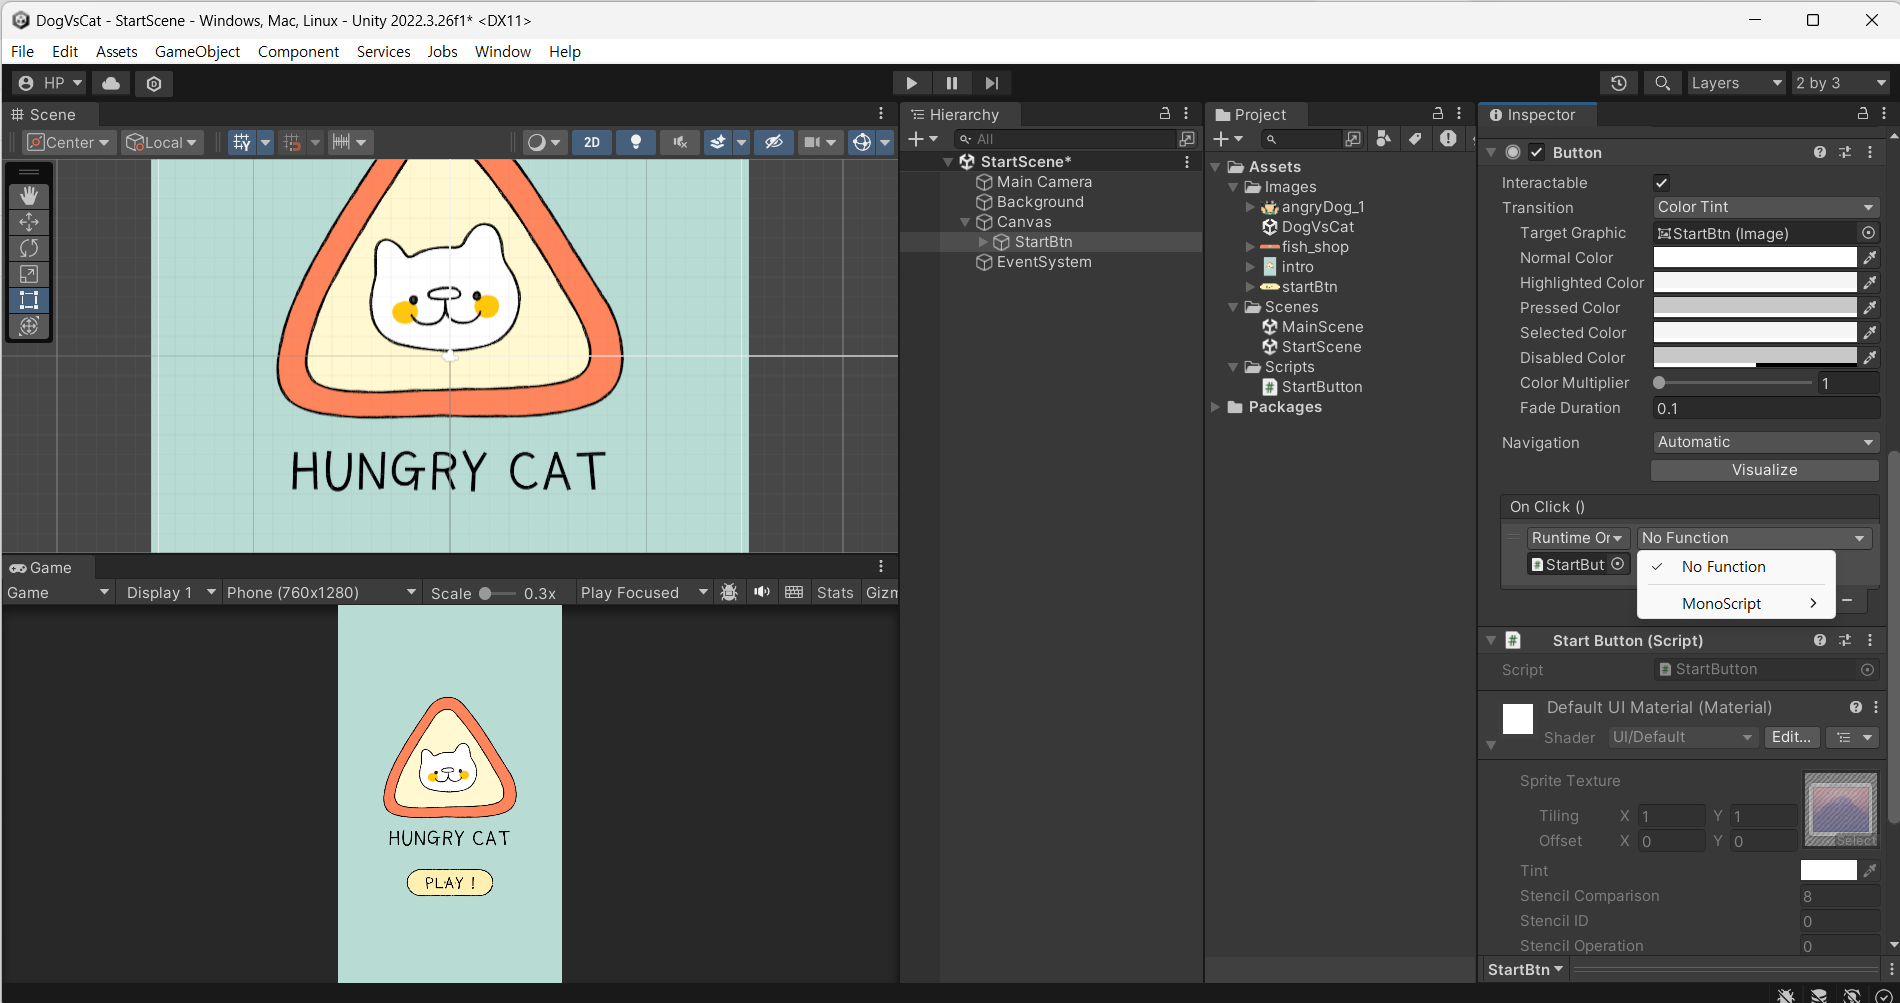Open the Layers dropdown

coord(1737,83)
